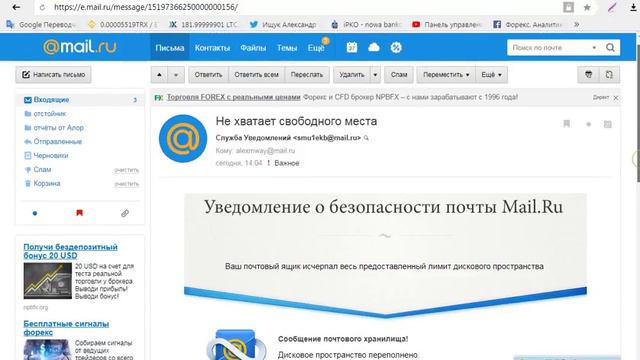Open the Файлы tab
Screen dimensions: 640x360
[253, 48]
